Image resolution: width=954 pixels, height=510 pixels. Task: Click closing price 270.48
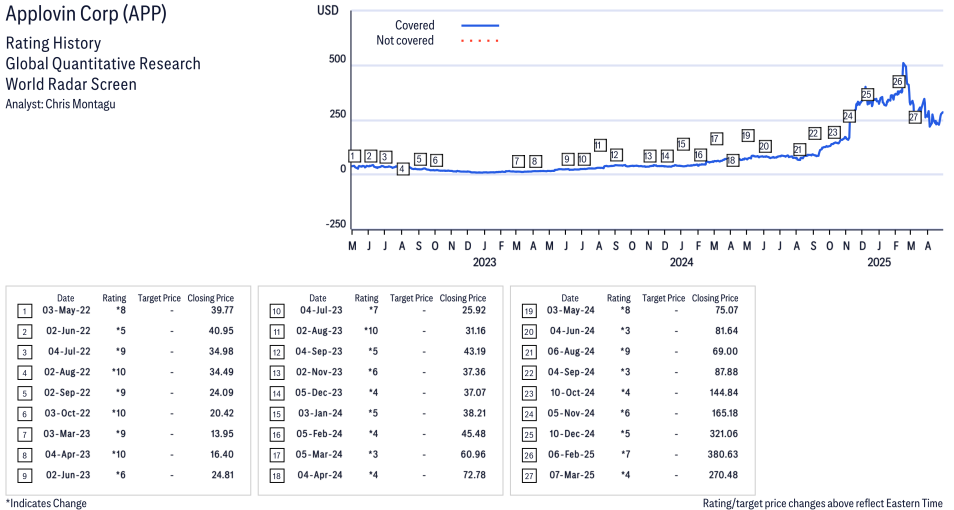pos(723,475)
